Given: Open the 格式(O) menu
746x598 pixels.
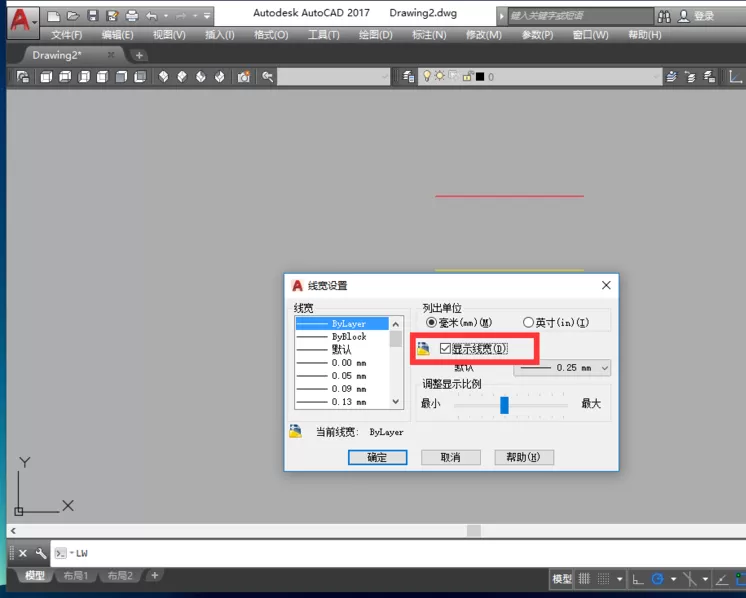Looking at the screenshot, I should point(271,35).
